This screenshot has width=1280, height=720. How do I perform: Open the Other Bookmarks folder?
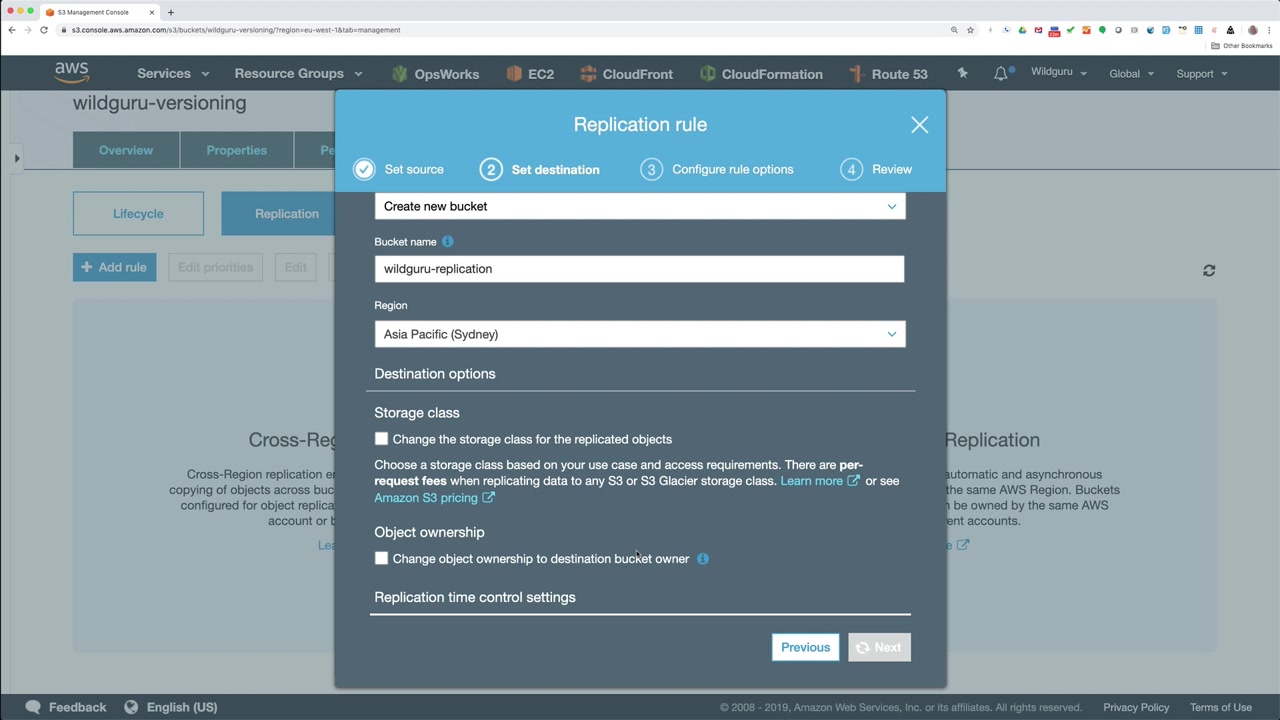point(1242,46)
